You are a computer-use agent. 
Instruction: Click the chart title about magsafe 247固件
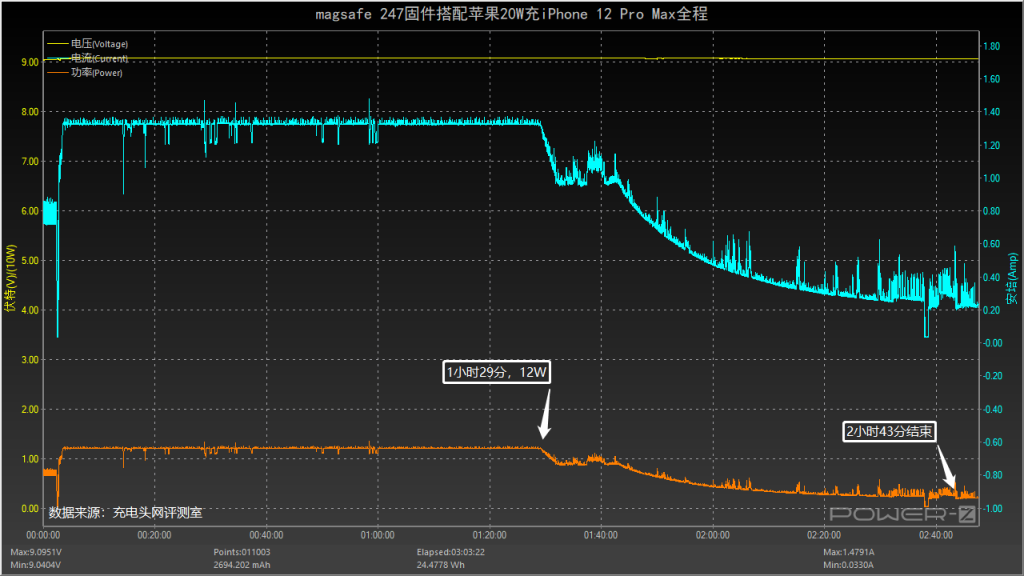coord(511,14)
